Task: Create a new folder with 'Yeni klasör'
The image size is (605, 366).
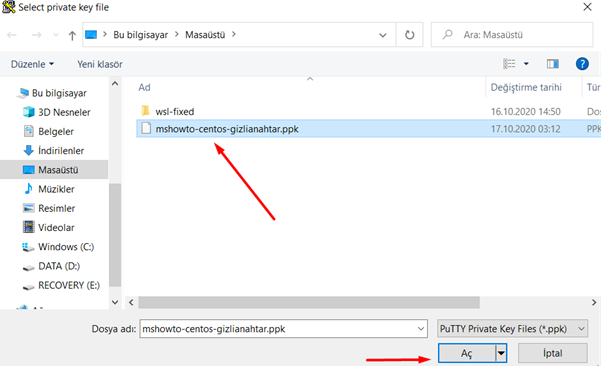Action: point(100,64)
